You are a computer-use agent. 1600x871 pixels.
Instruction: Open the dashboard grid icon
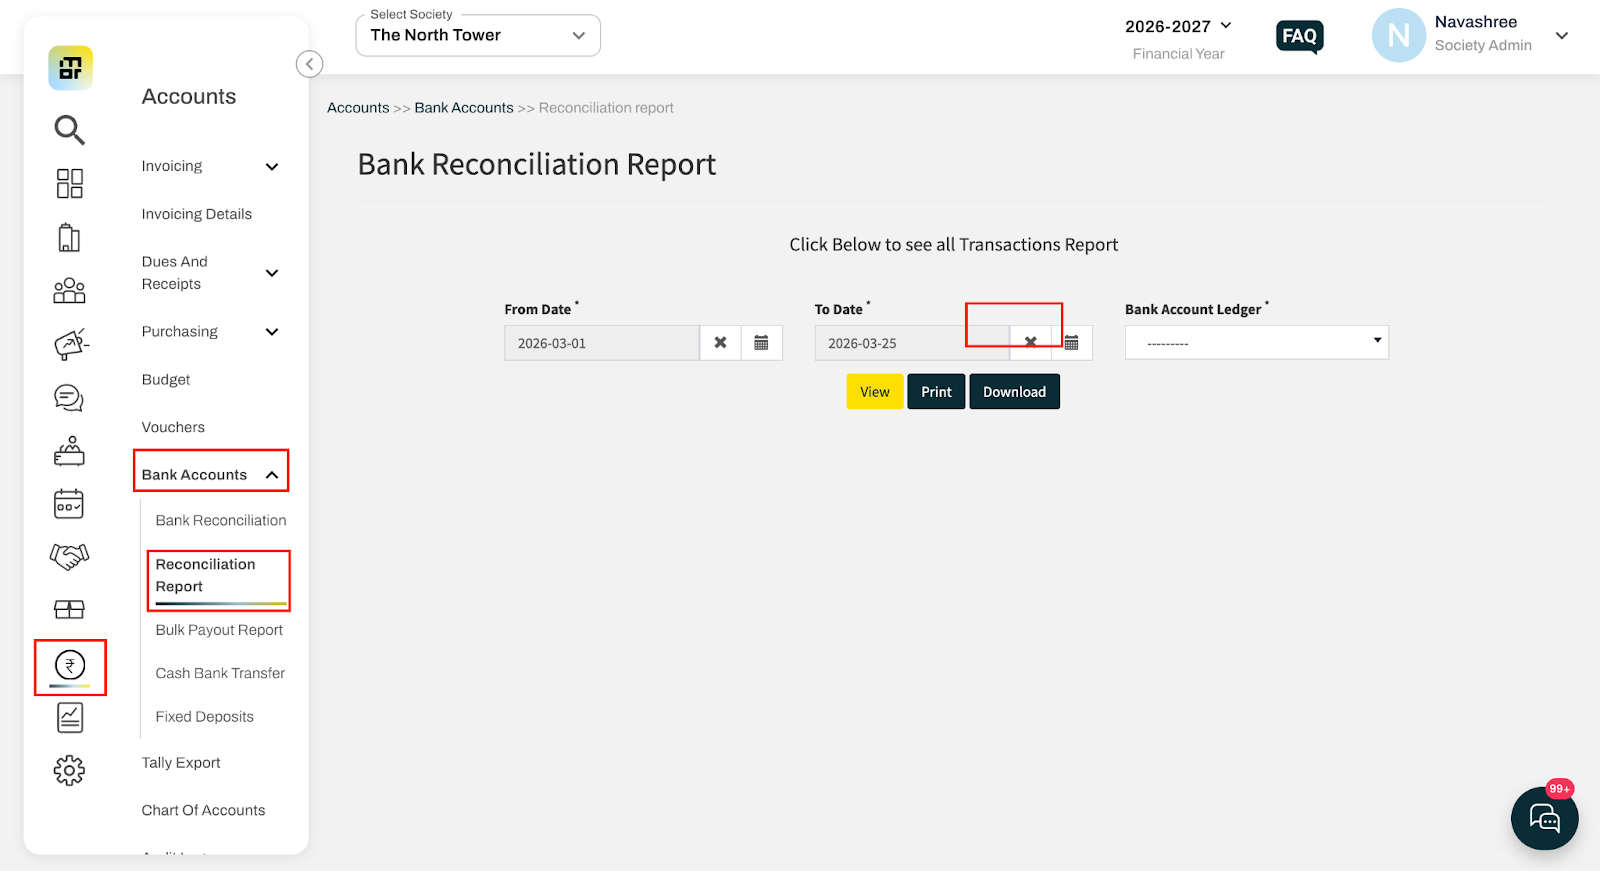[69, 183]
